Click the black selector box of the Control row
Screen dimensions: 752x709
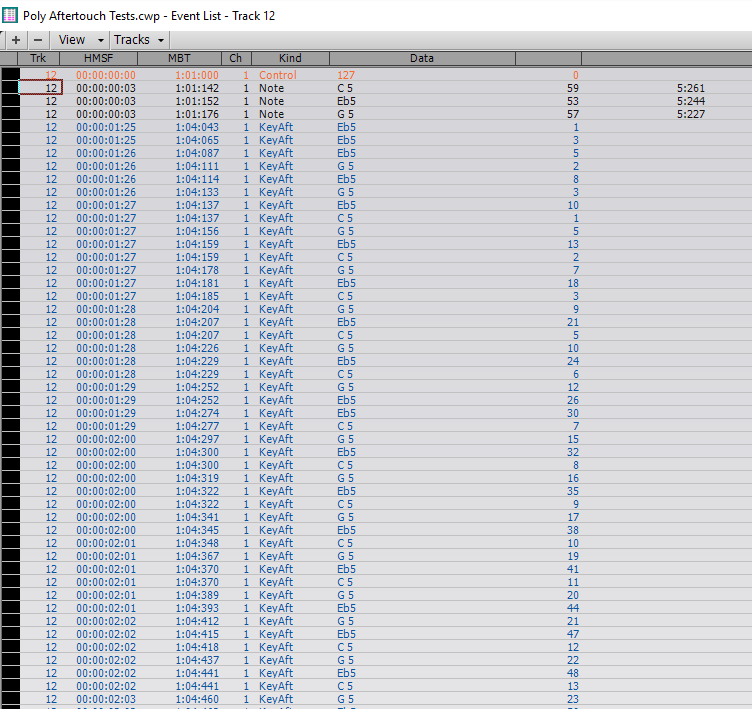point(10,75)
